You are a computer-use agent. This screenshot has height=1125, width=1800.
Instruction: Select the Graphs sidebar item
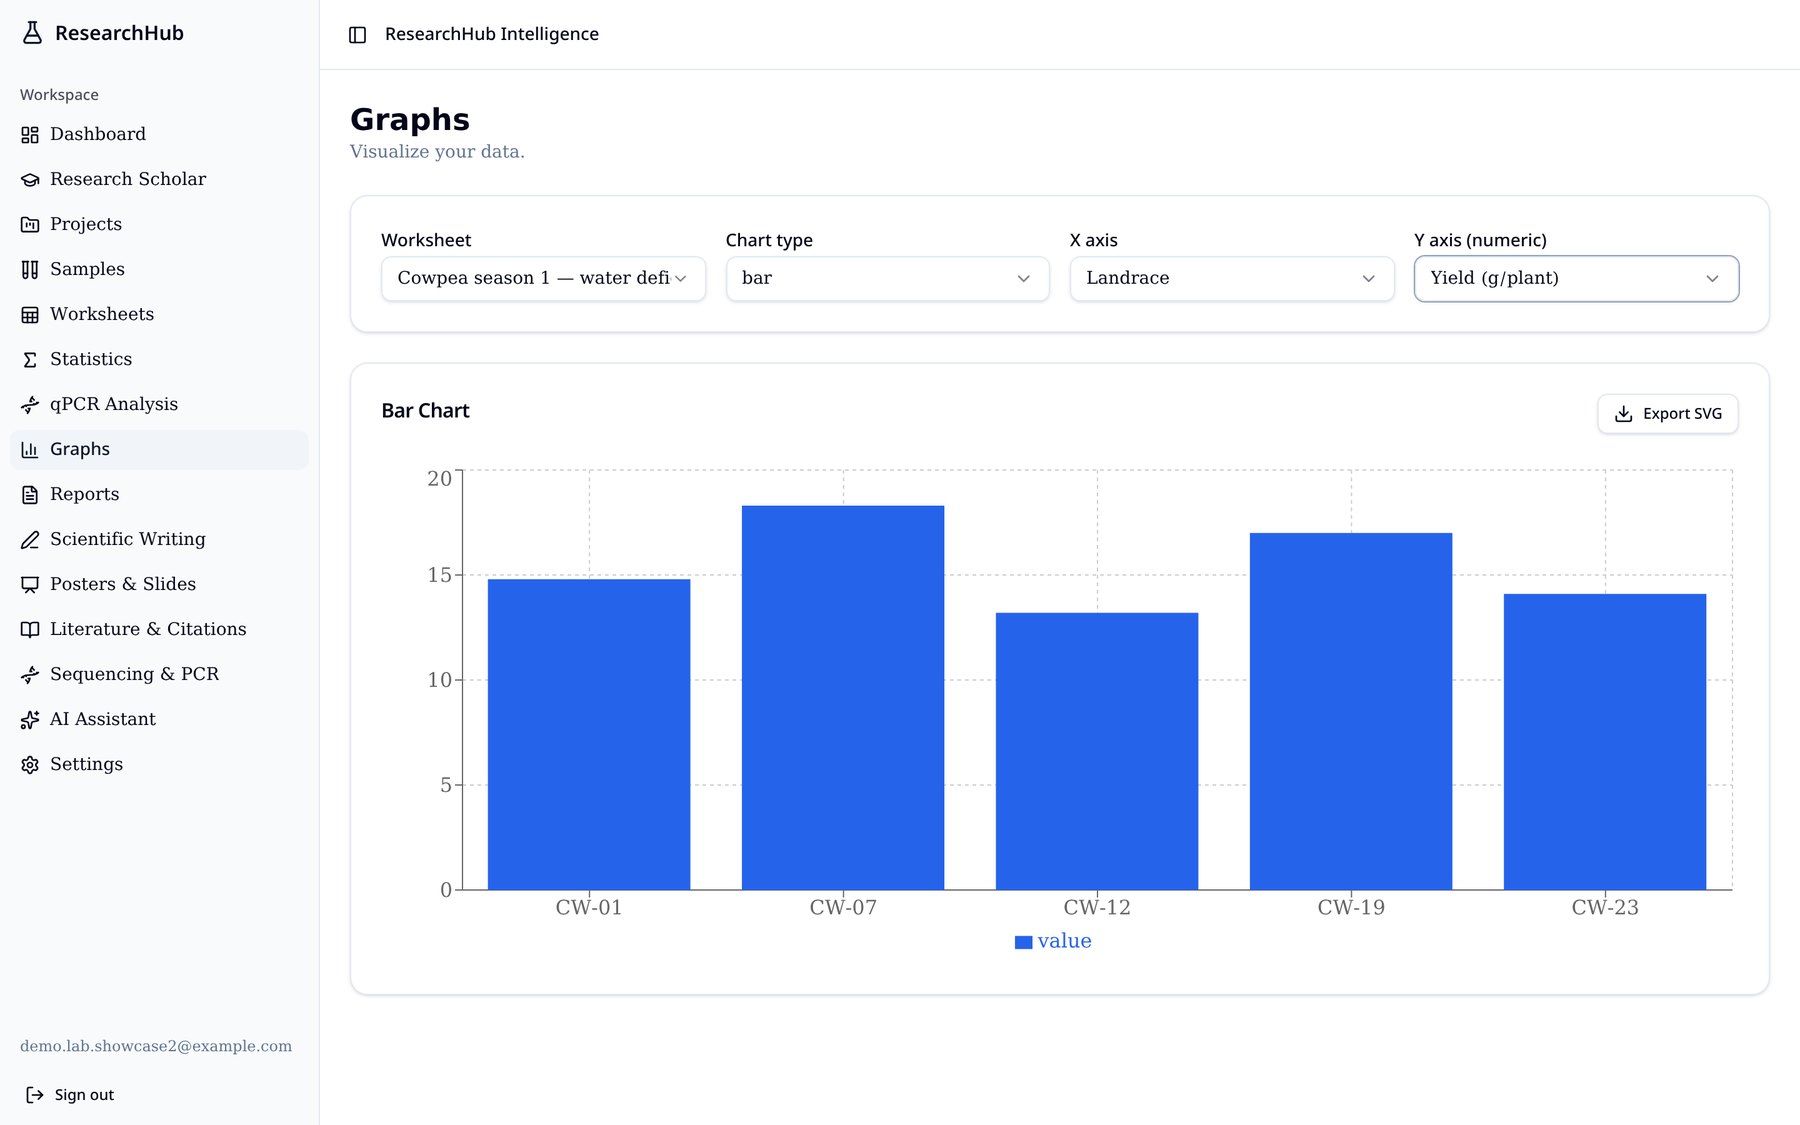(x=159, y=450)
